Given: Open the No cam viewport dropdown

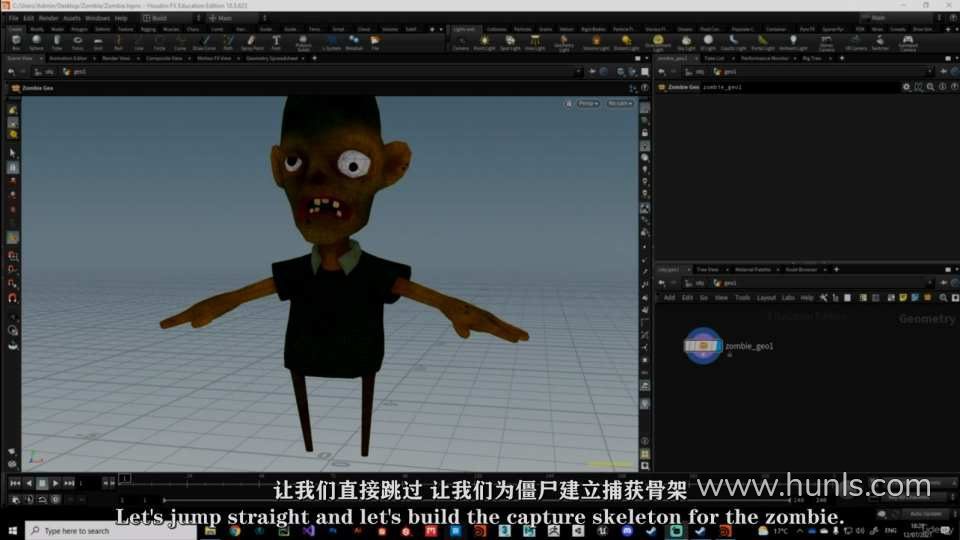Looking at the screenshot, I should (x=620, y=103).
